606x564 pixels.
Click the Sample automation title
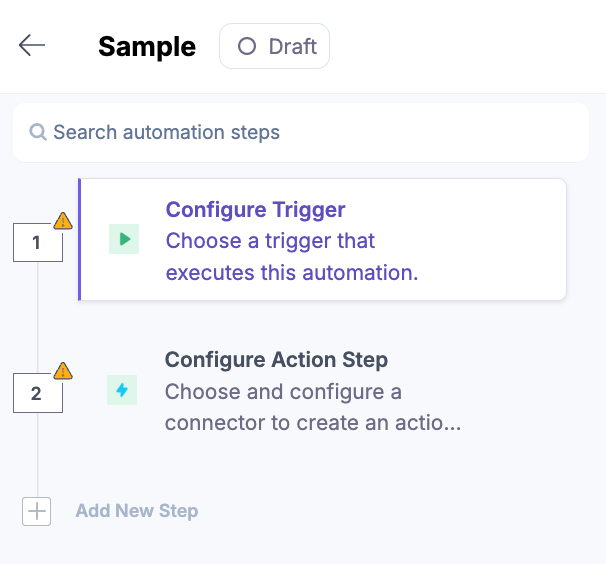tap(147, 47)
